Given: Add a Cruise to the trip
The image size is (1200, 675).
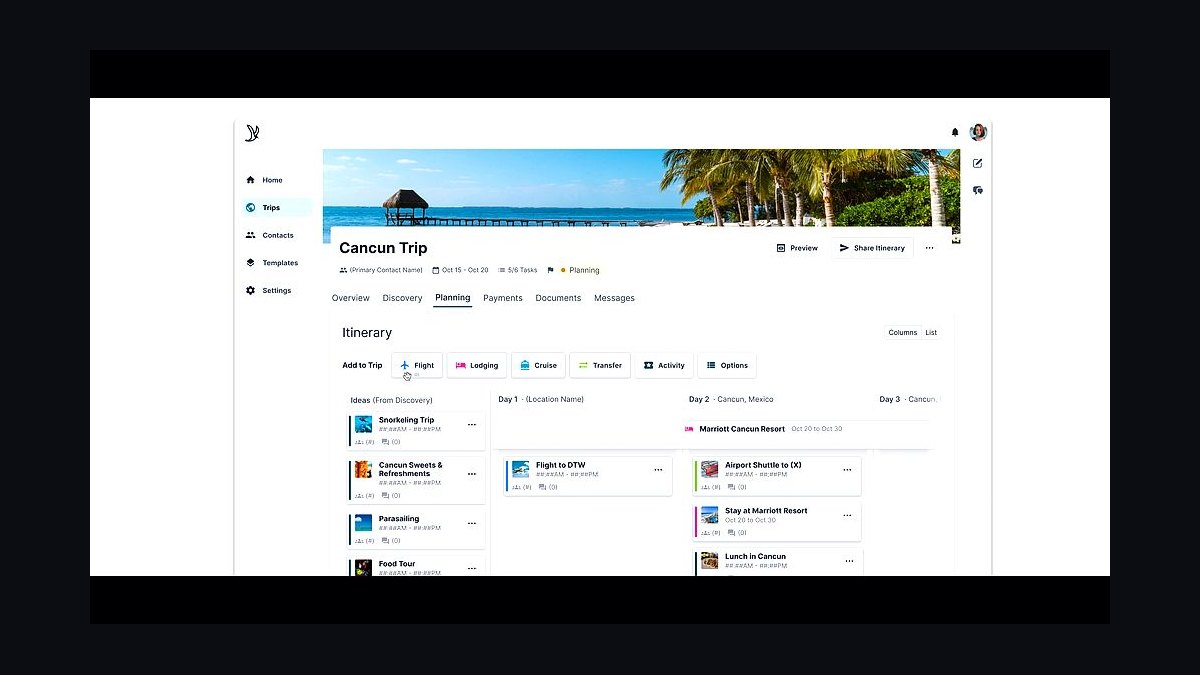Looking at the screenshot, I should tap(538, 365).
